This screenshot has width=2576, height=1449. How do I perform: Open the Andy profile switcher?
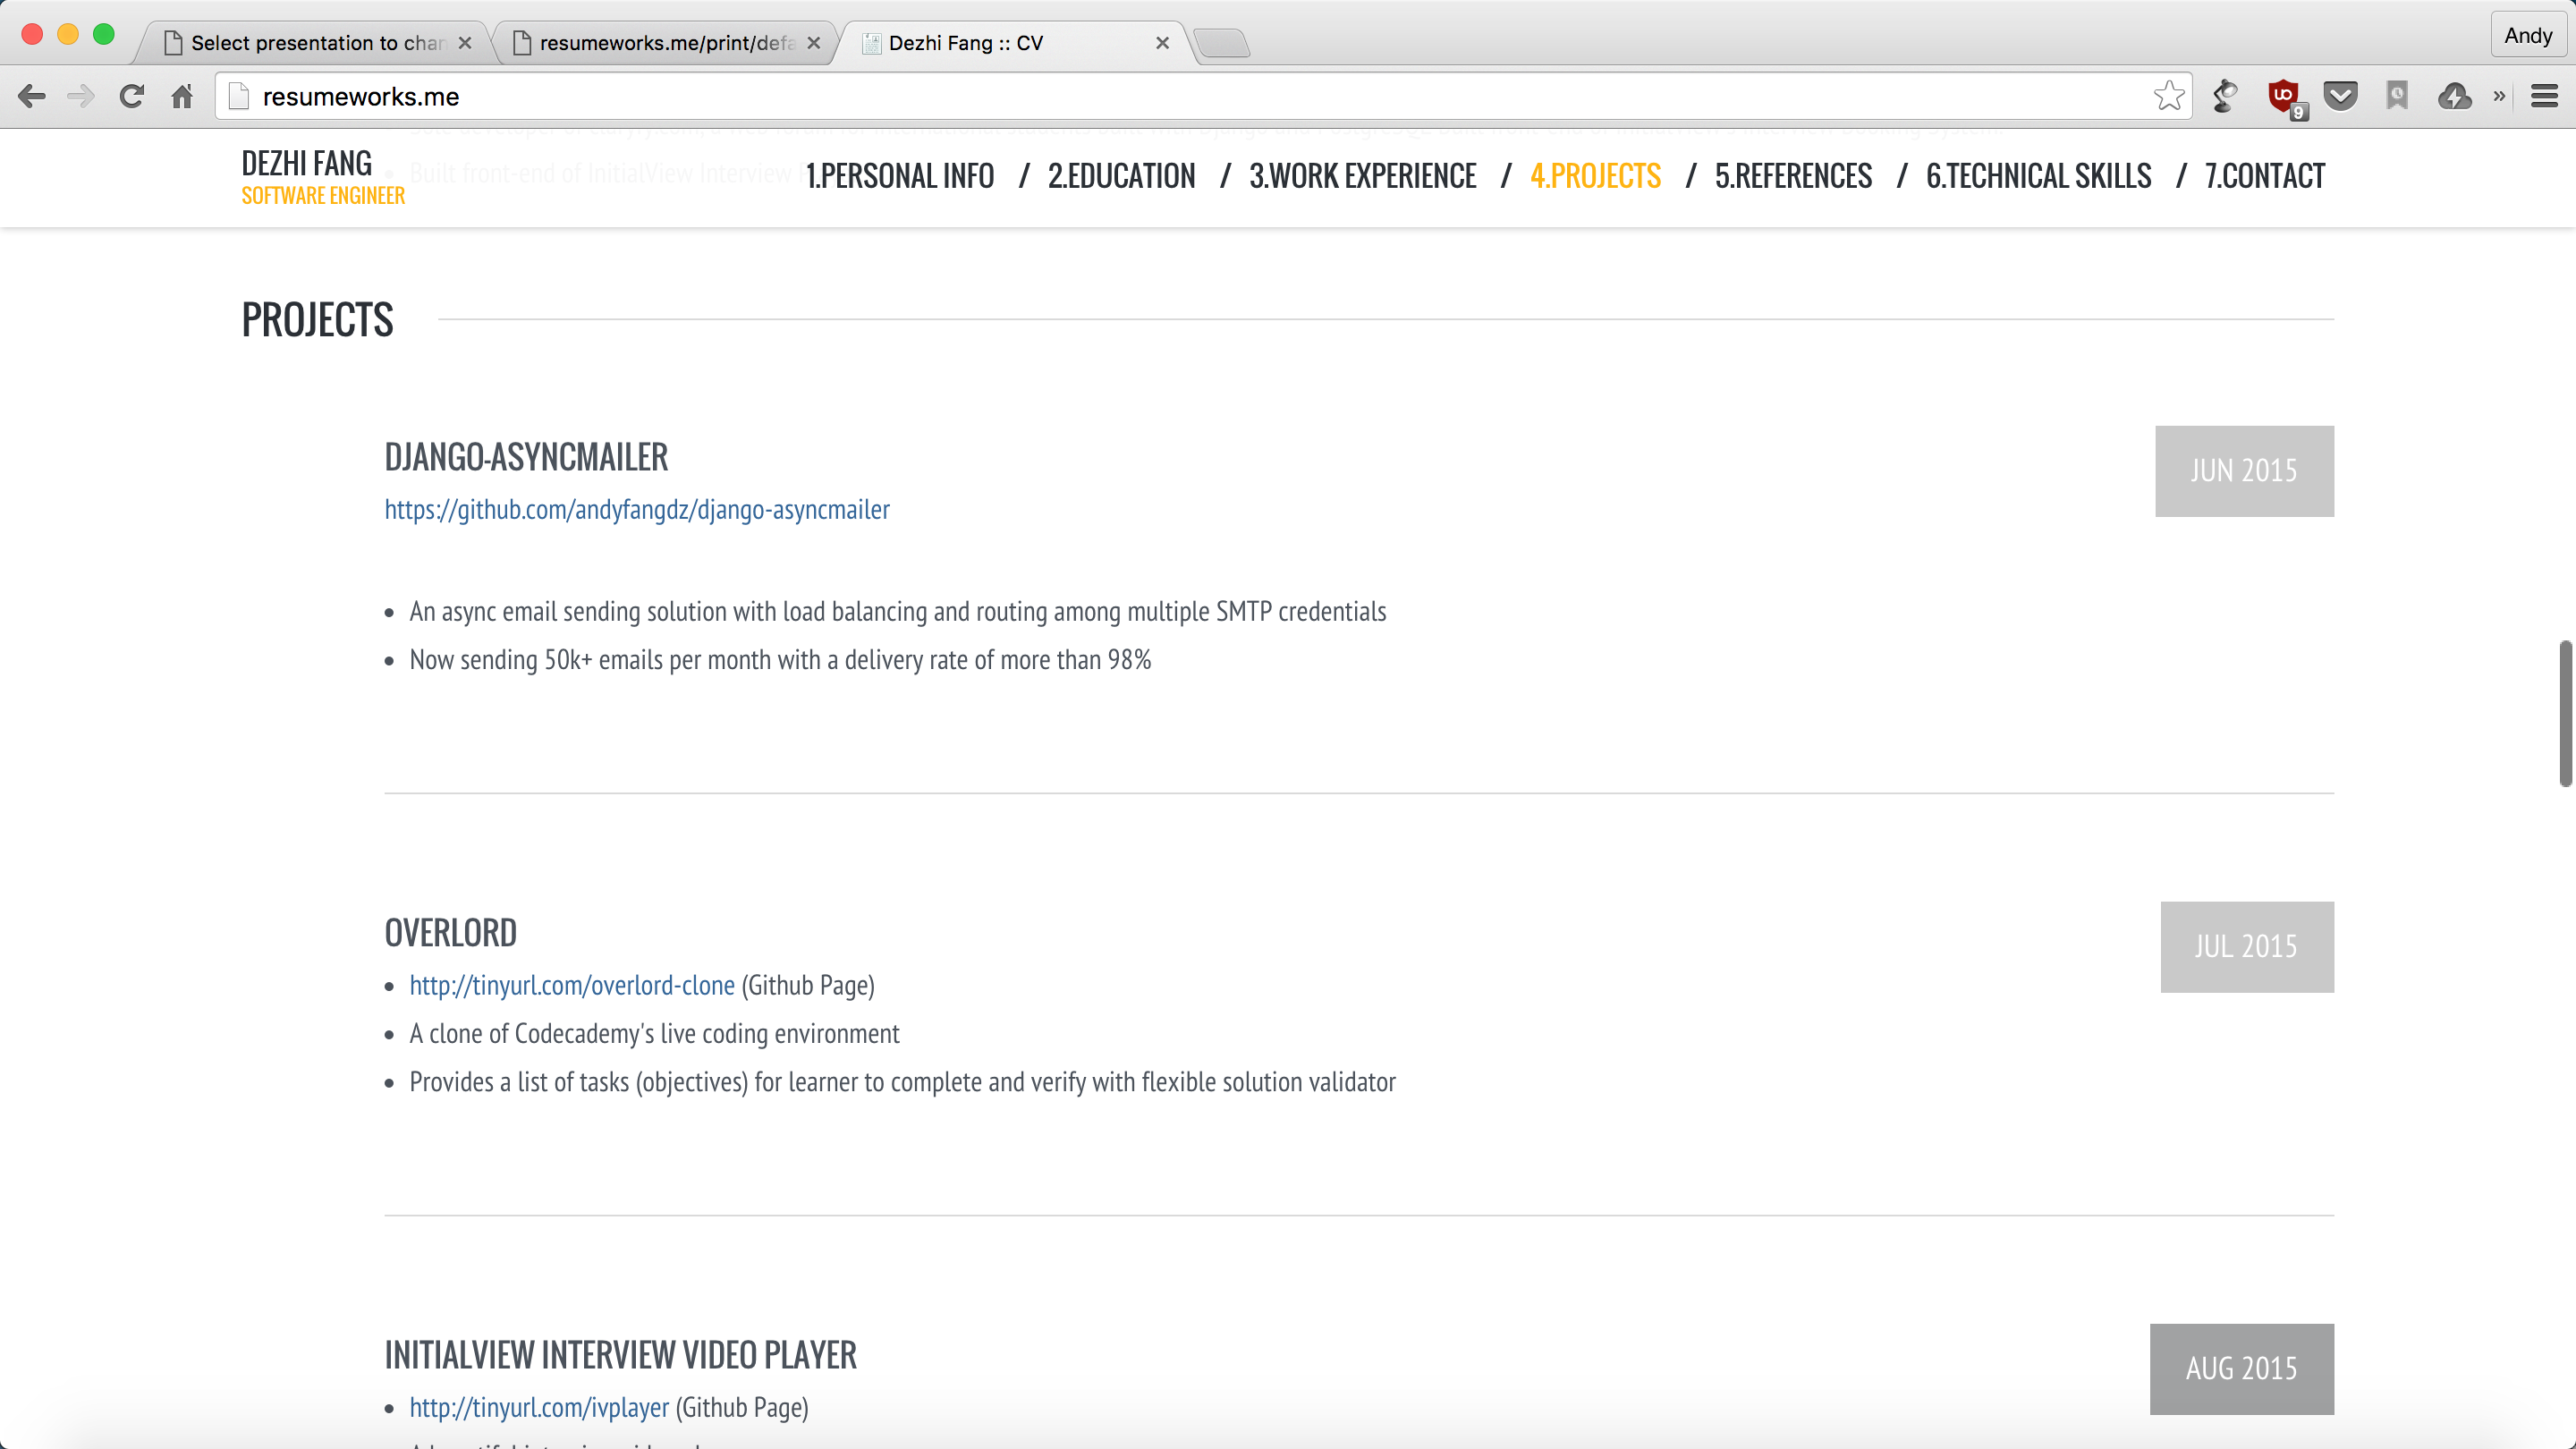pyautogui.click(x=2527, y=36)
